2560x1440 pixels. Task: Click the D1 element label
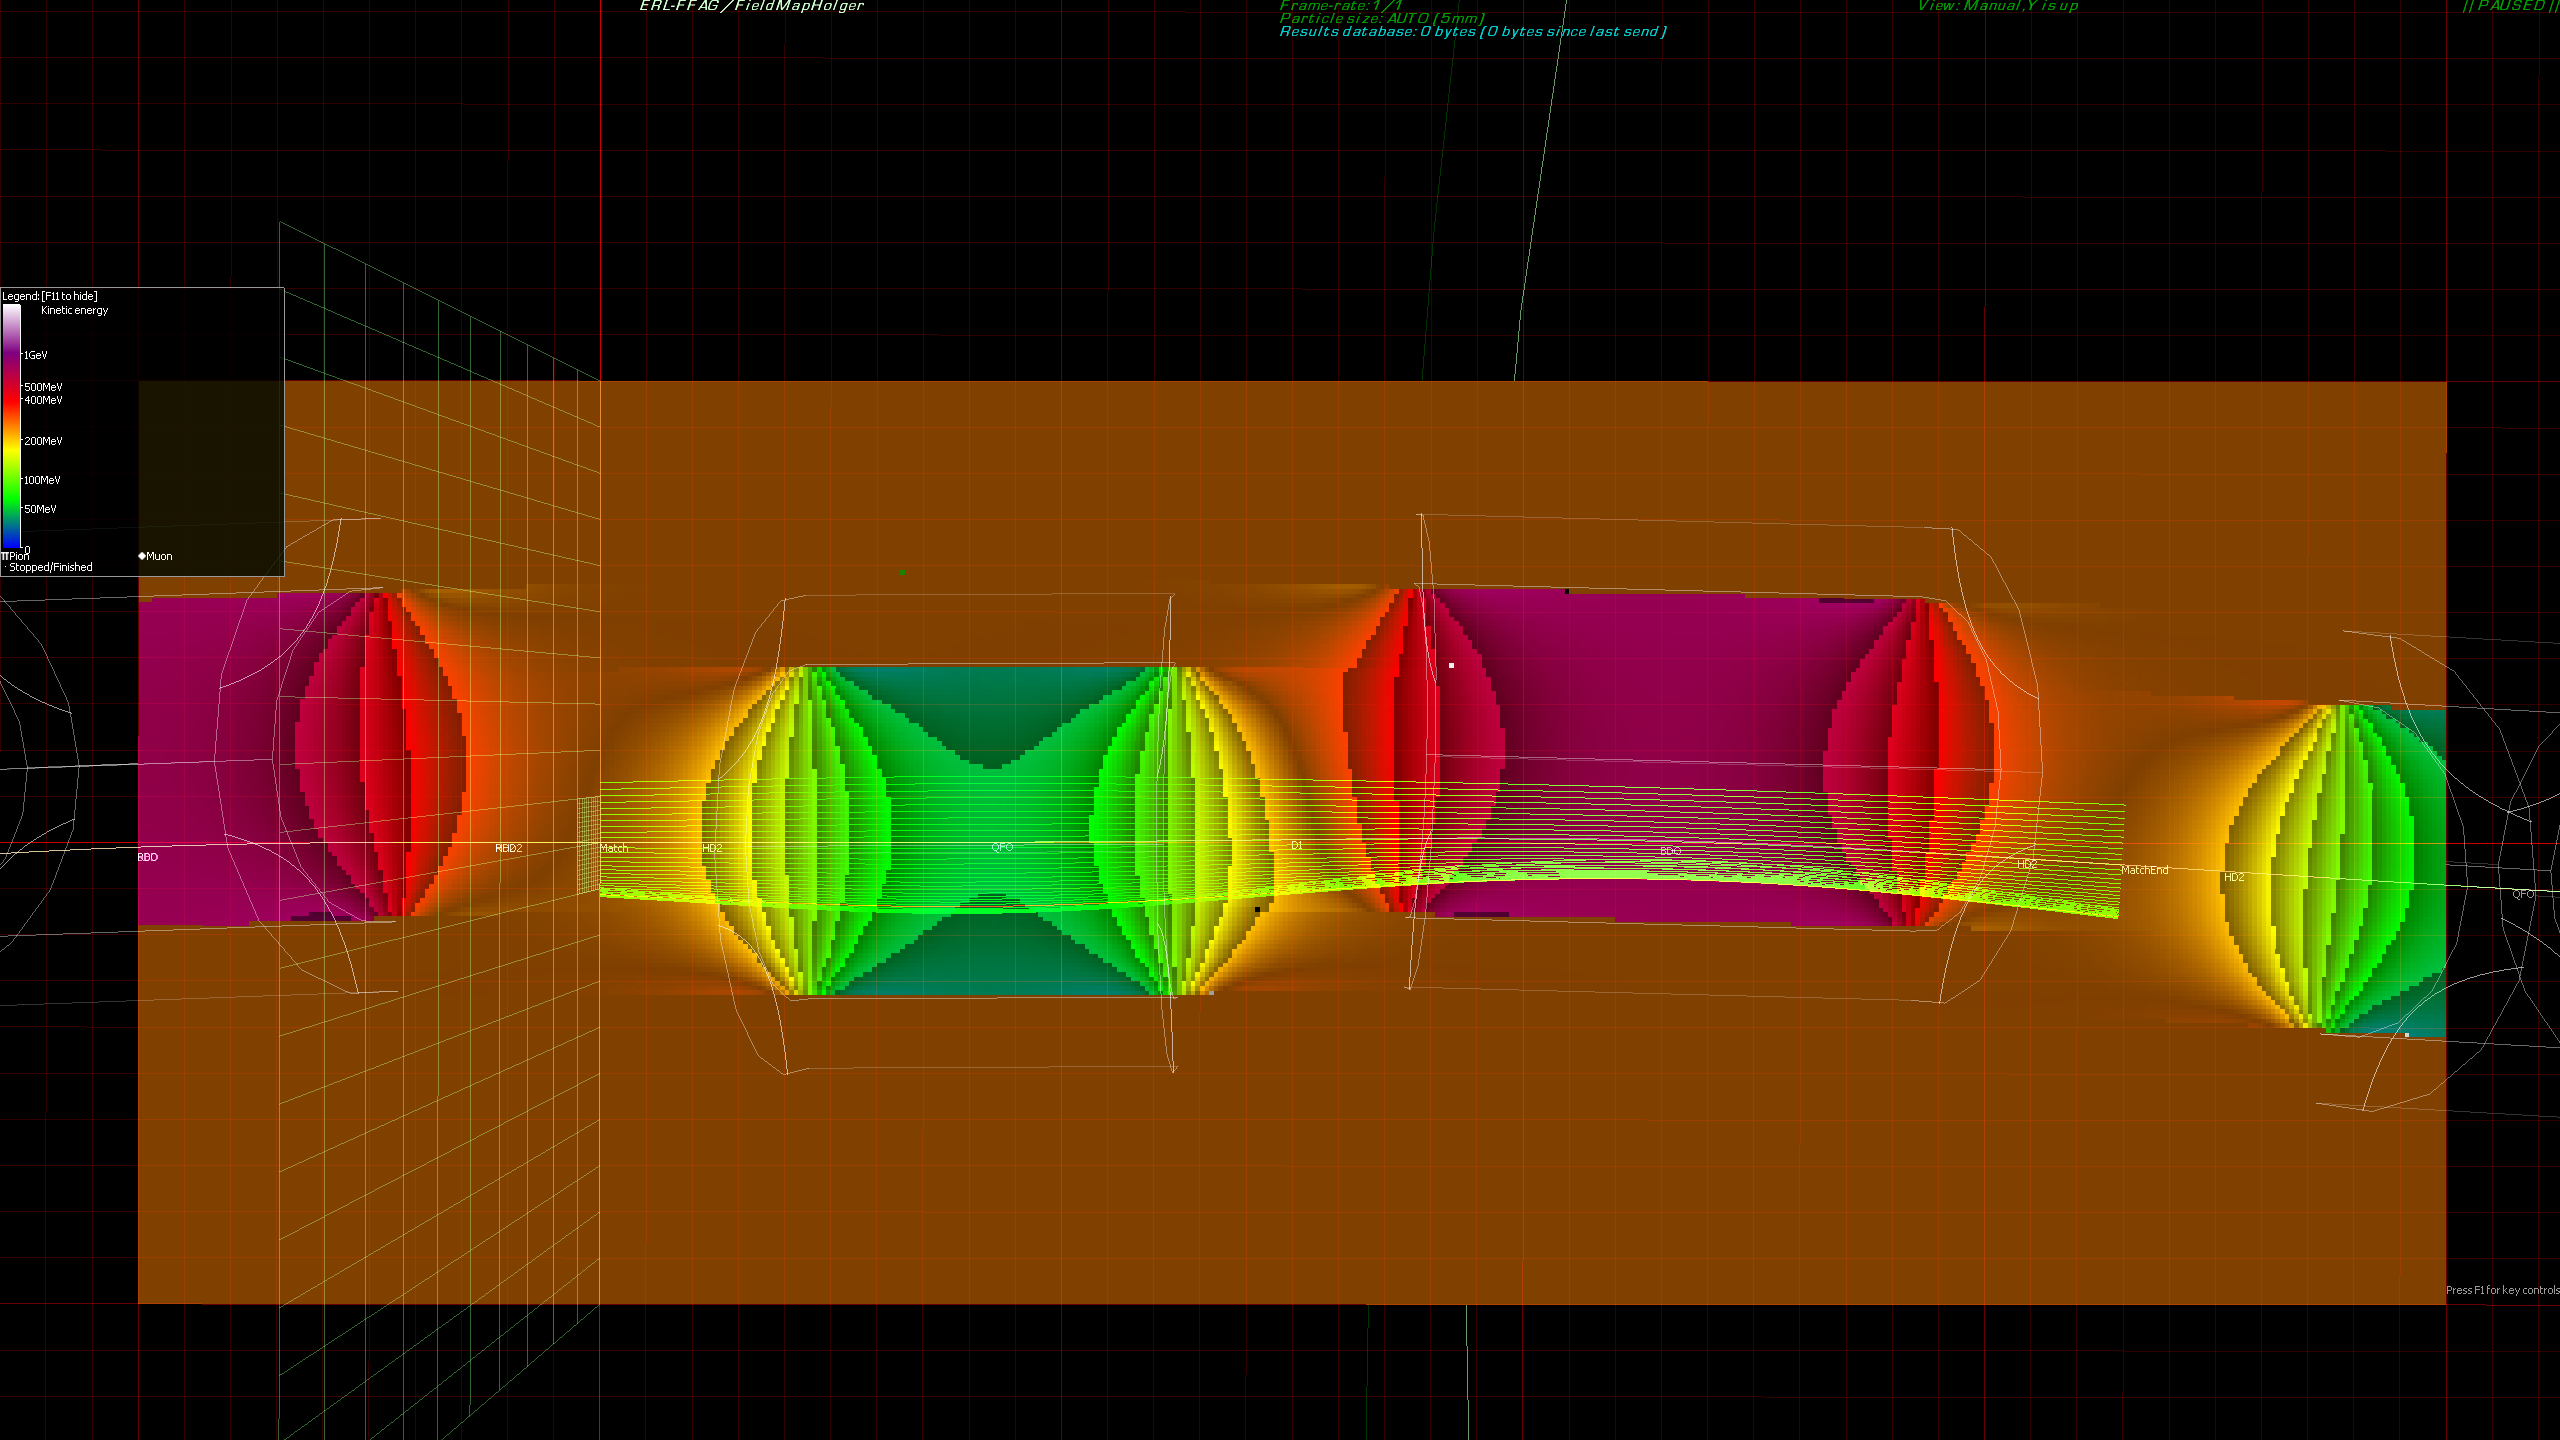pos(1296,845)
